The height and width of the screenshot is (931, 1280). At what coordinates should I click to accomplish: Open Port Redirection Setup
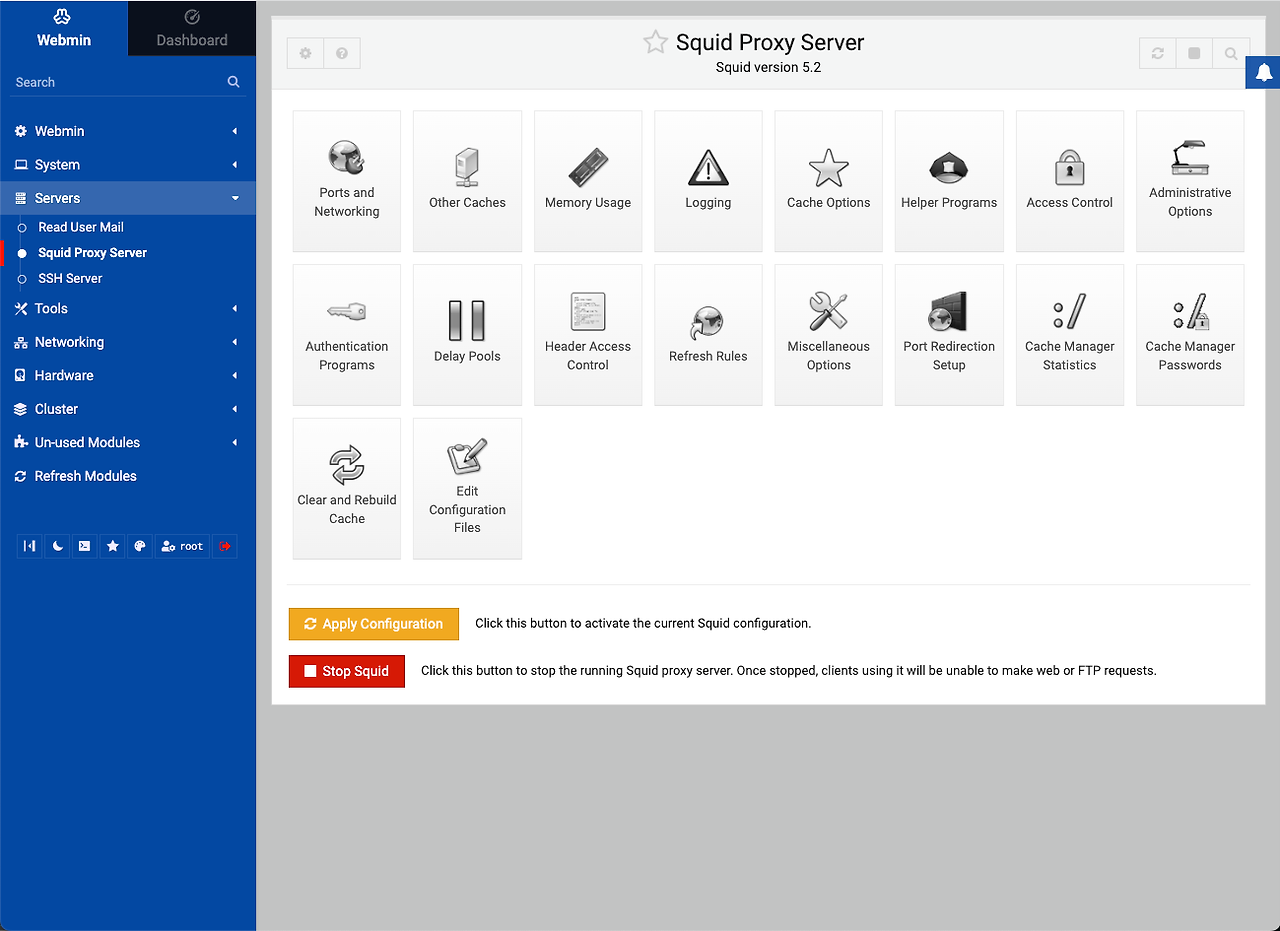[949, 335]
